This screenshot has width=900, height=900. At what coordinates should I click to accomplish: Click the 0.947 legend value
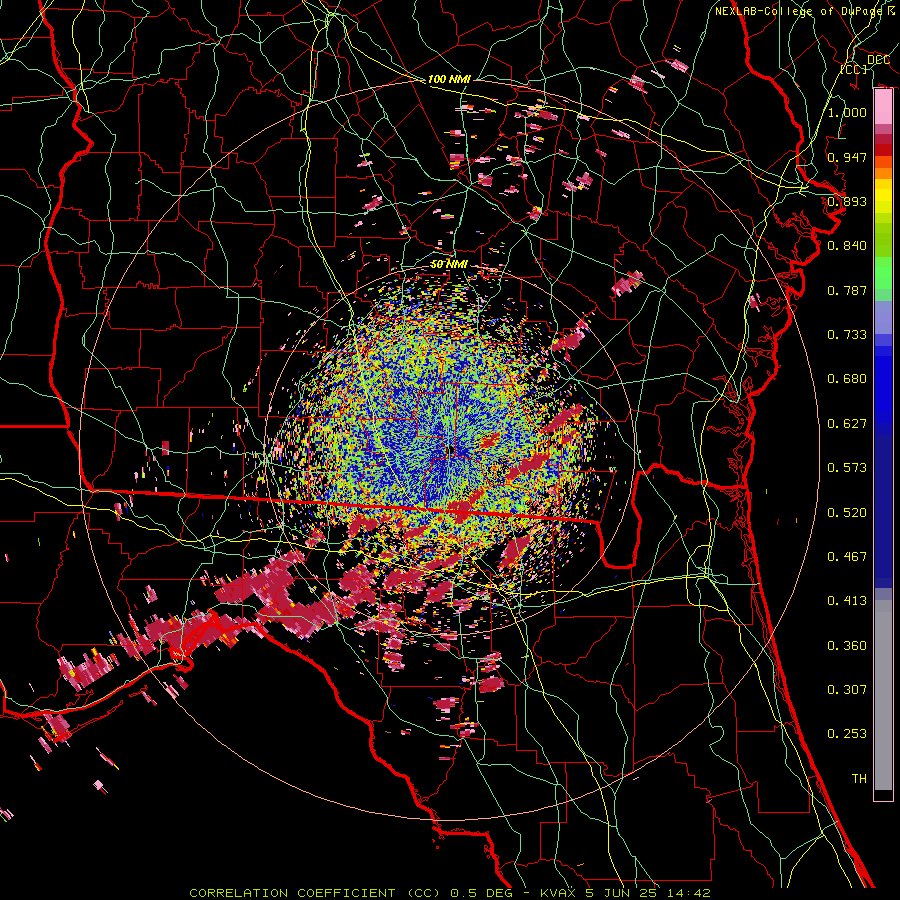847,157
